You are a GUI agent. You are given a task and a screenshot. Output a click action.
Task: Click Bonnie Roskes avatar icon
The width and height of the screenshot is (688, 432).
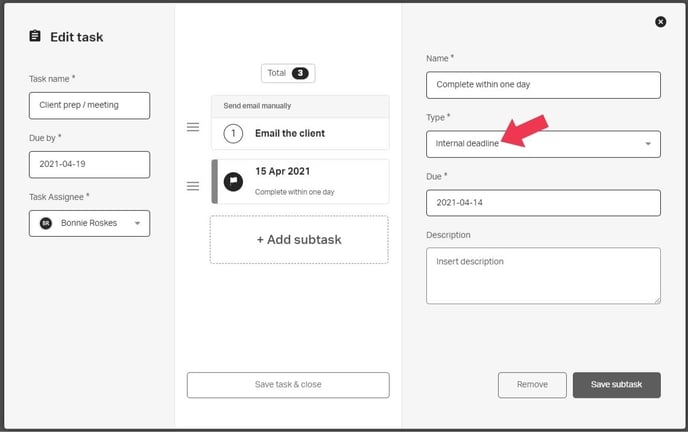tap(45, 223)
